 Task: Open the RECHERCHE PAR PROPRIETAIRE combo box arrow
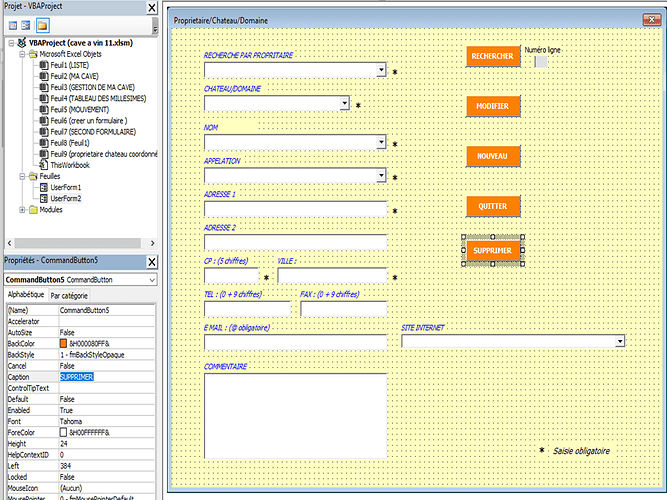tap(382, 71)
